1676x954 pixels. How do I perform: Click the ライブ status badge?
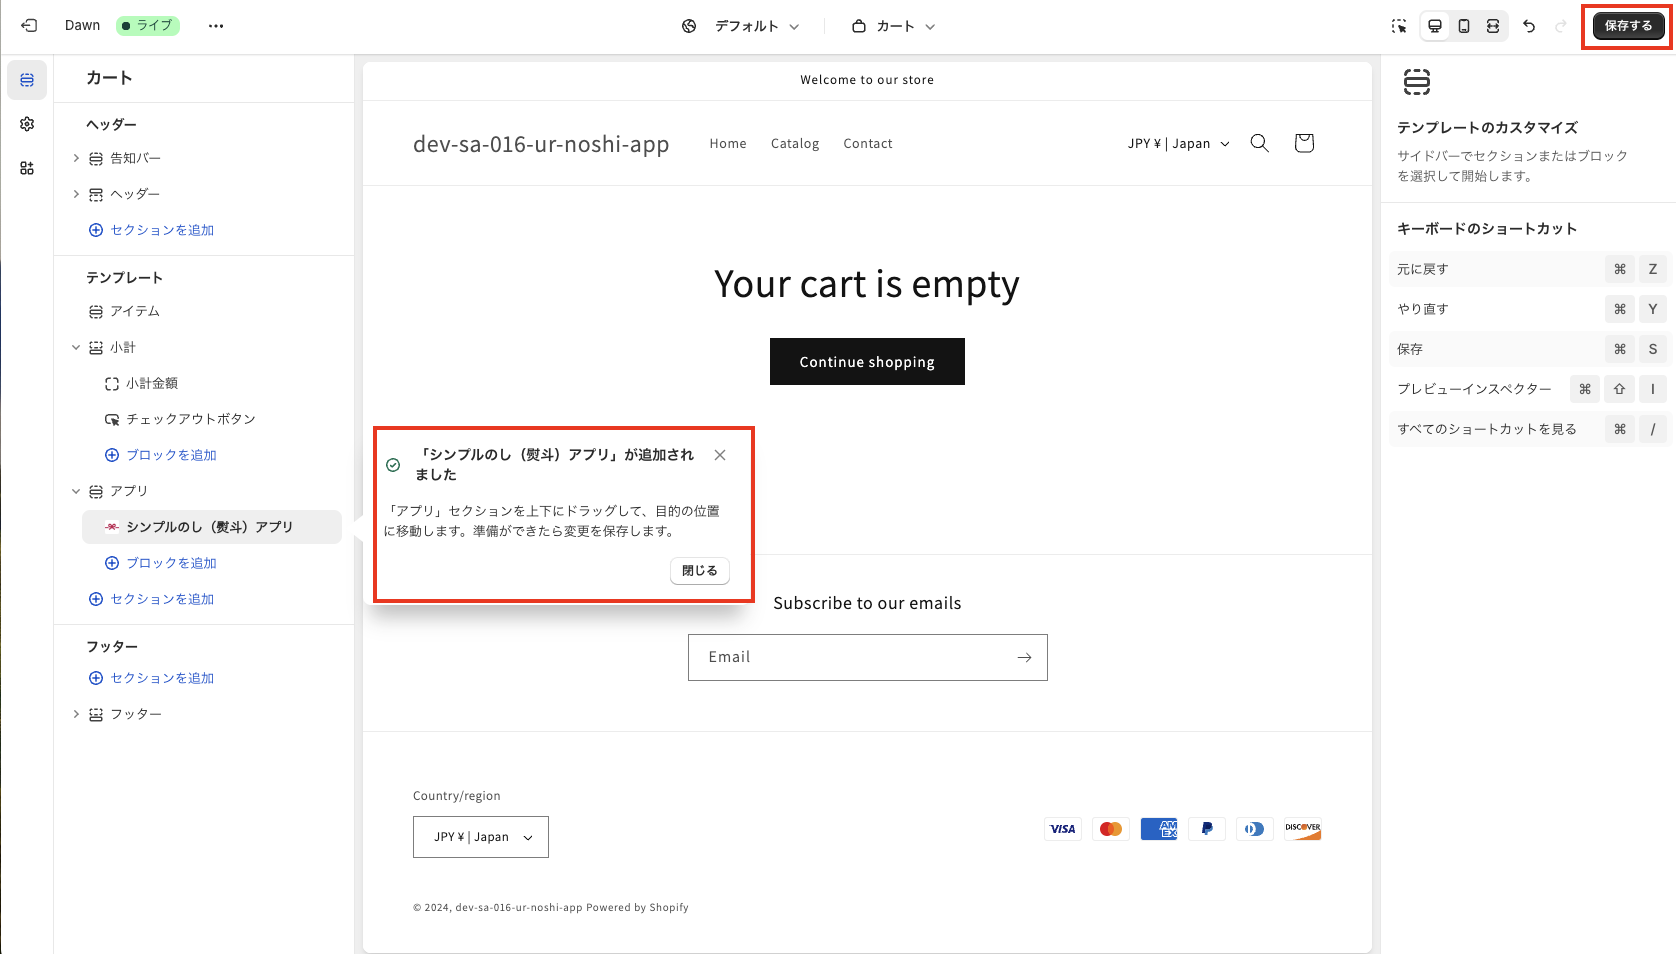pos(148,26)
